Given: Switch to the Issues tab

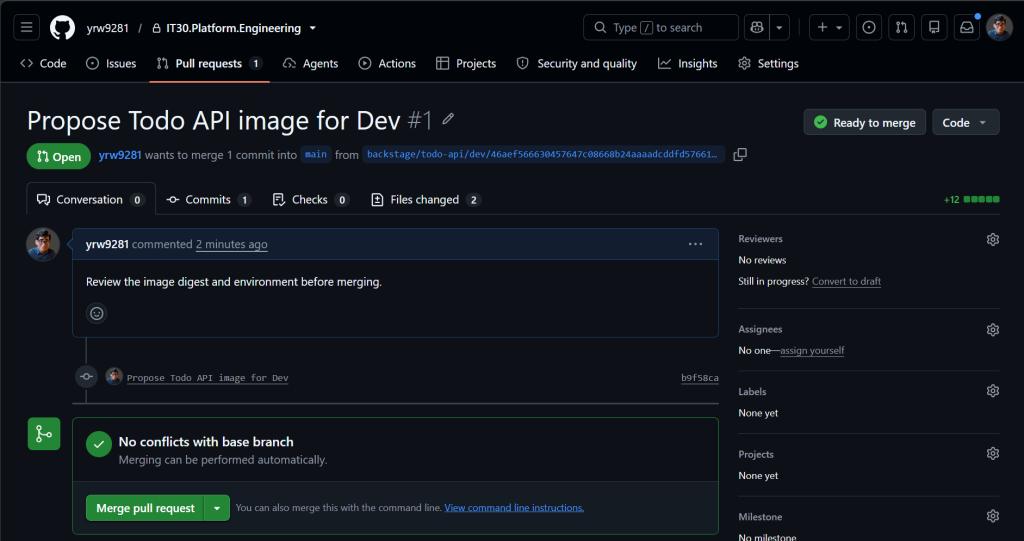Looking at the screenshot, I should point(112,63).
